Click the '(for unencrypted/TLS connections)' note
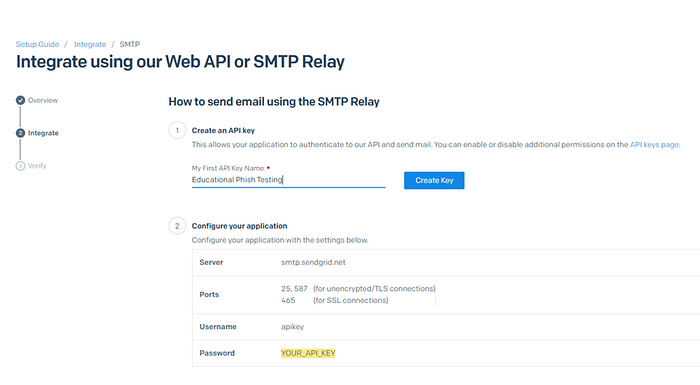Image resolution: width=700 pixels, height=385 pixels. [x=374, y=289]
